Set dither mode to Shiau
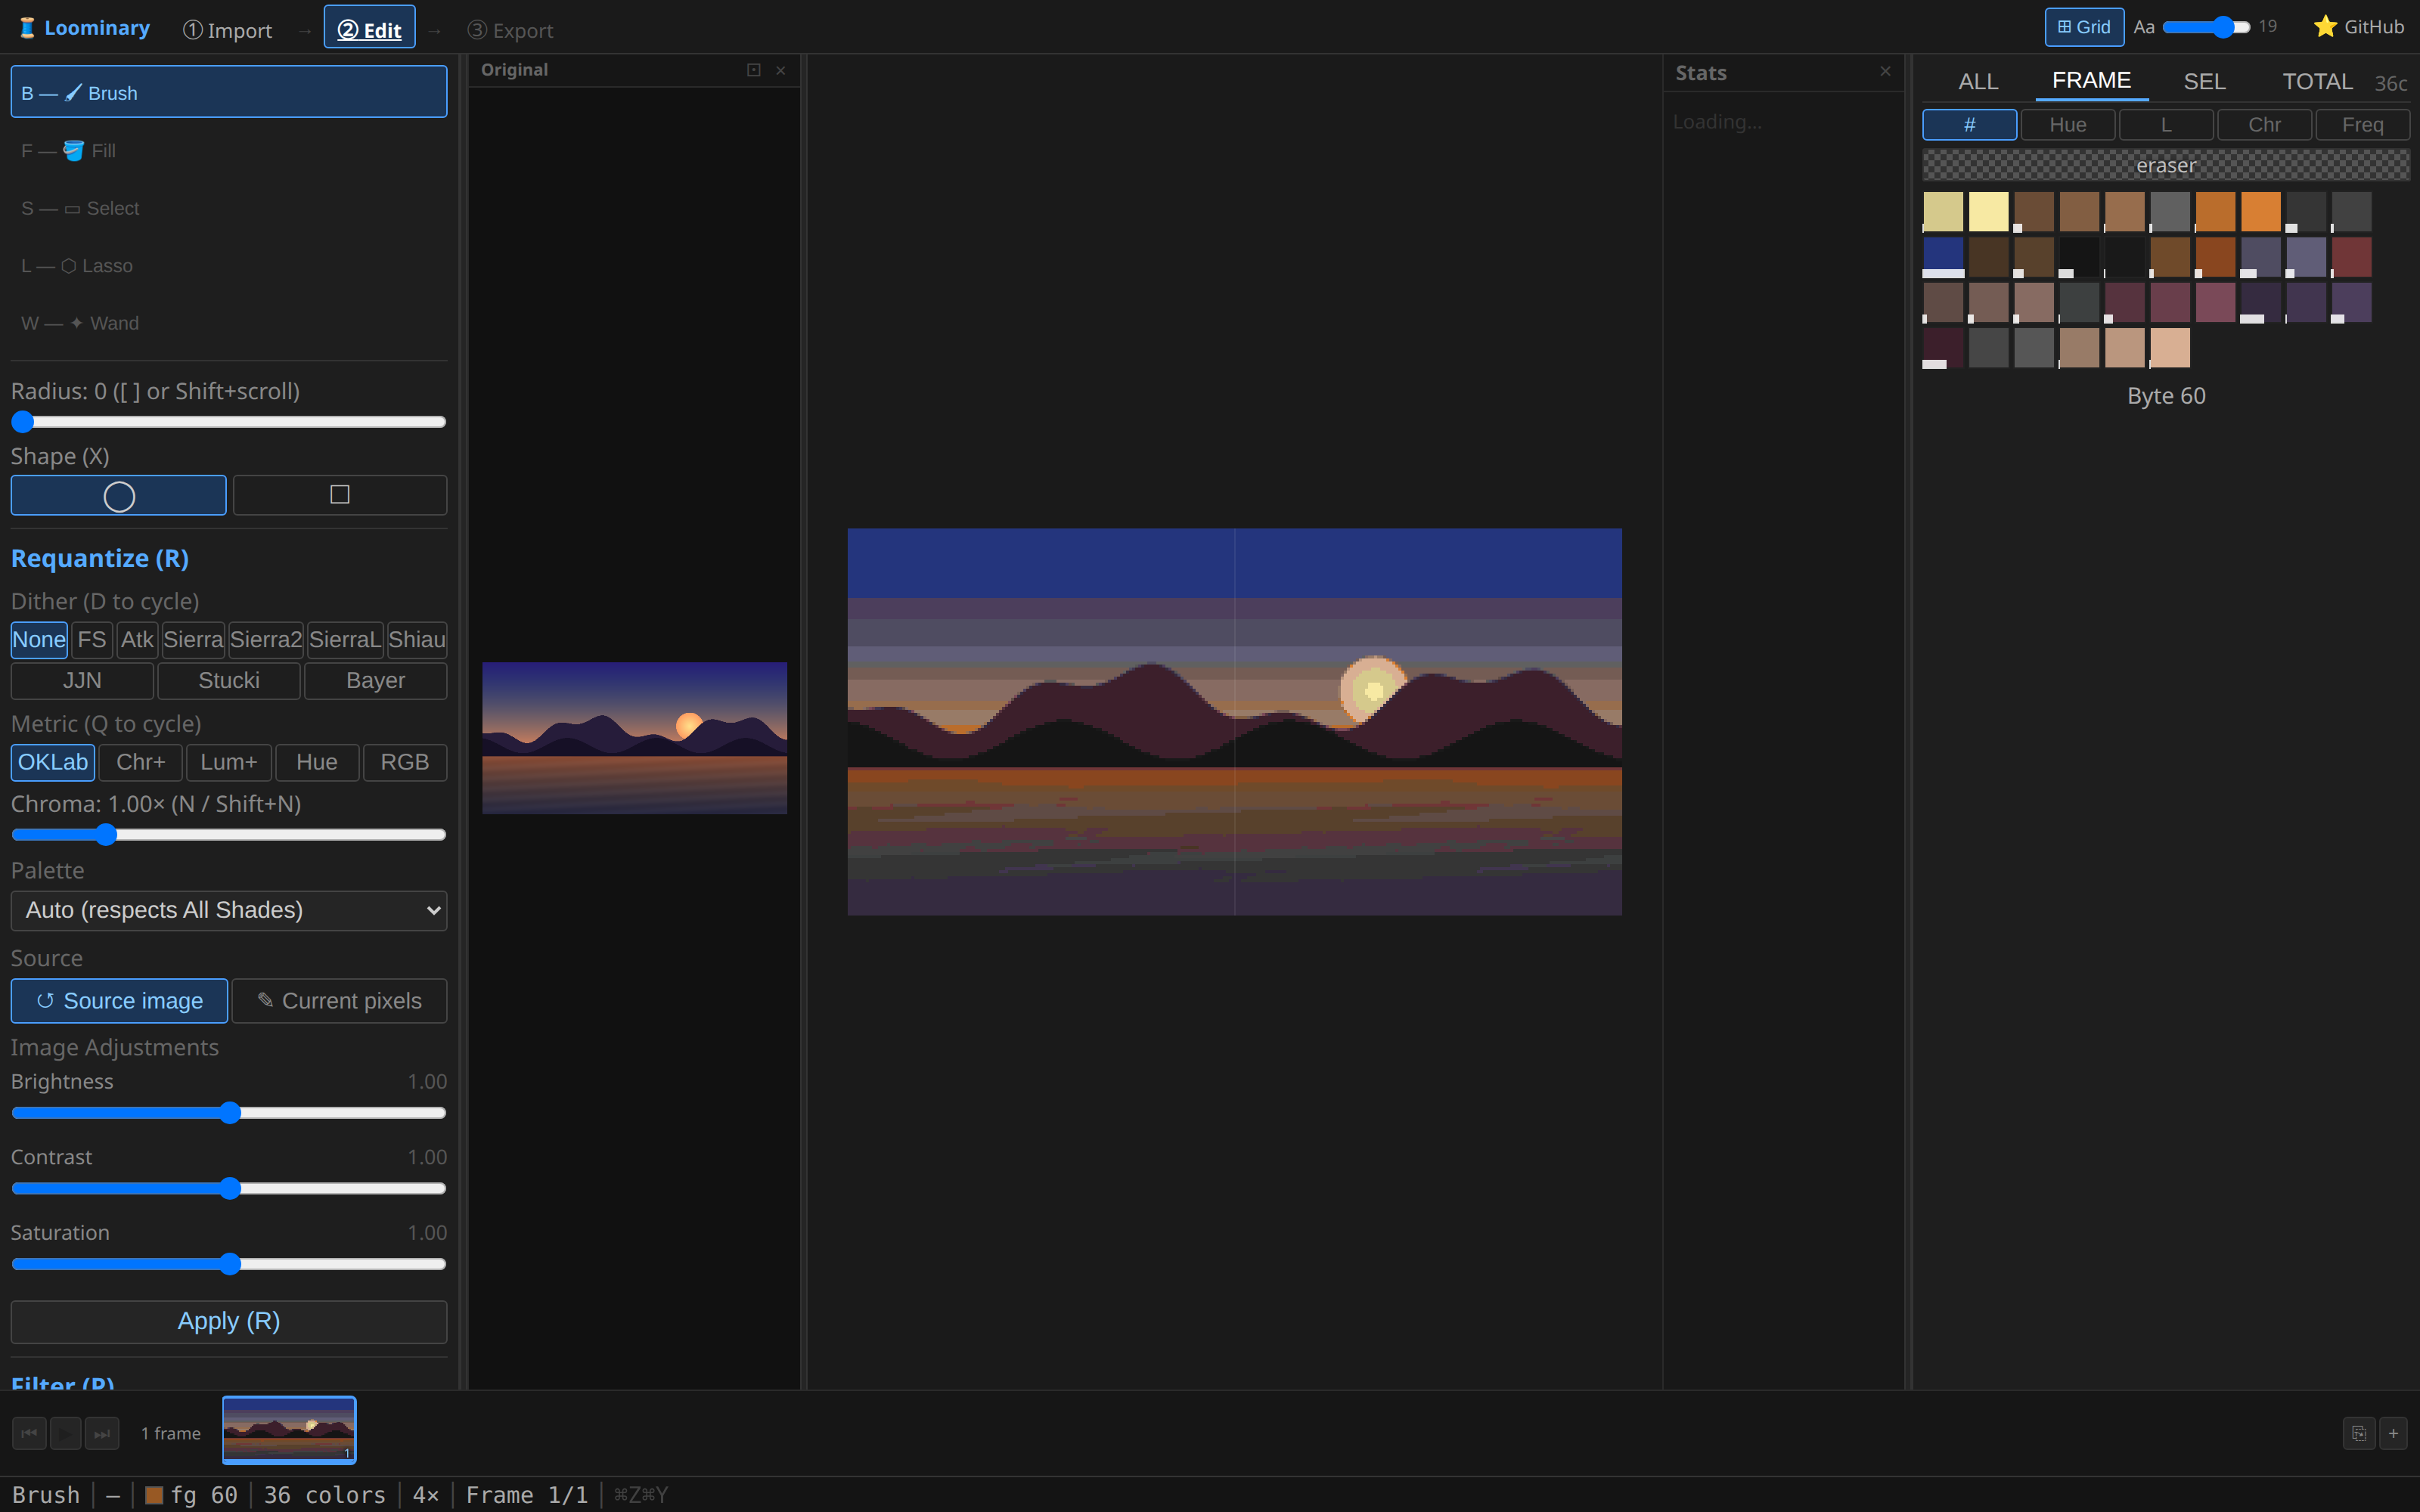The image size is (2420, 1512). click(x=417, y=640)
